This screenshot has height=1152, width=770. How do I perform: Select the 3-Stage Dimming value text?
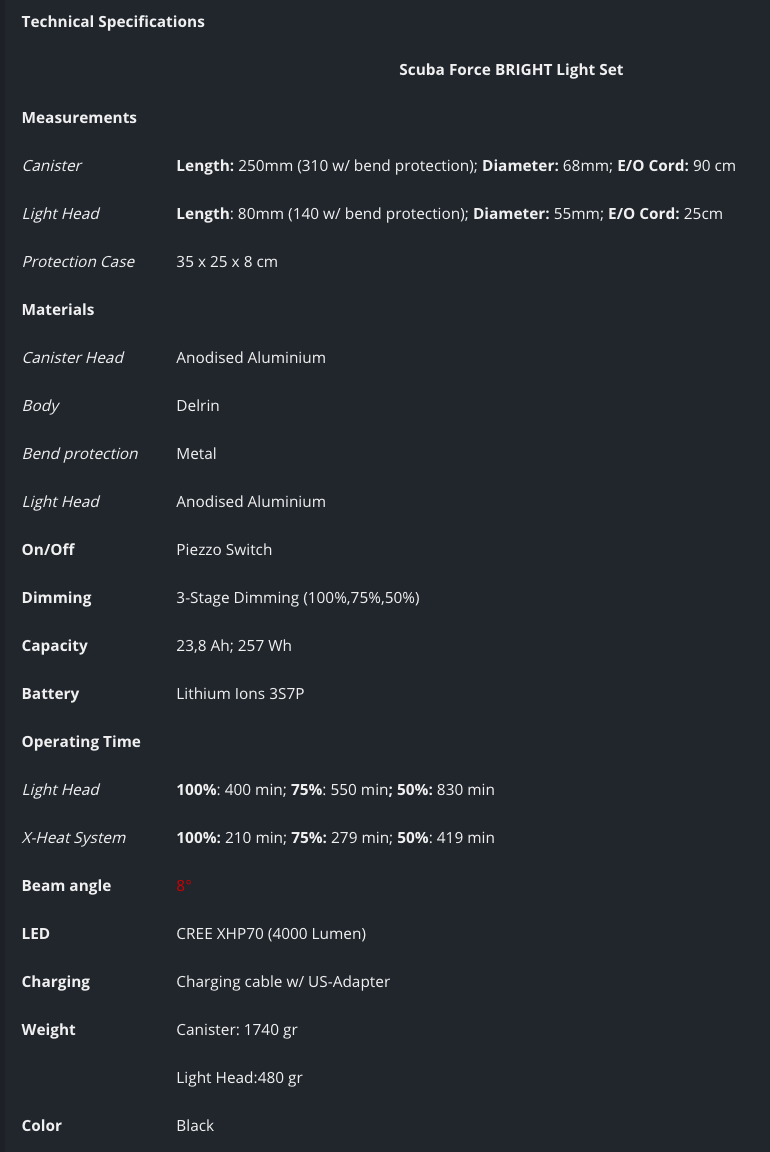tap(298, 598)
